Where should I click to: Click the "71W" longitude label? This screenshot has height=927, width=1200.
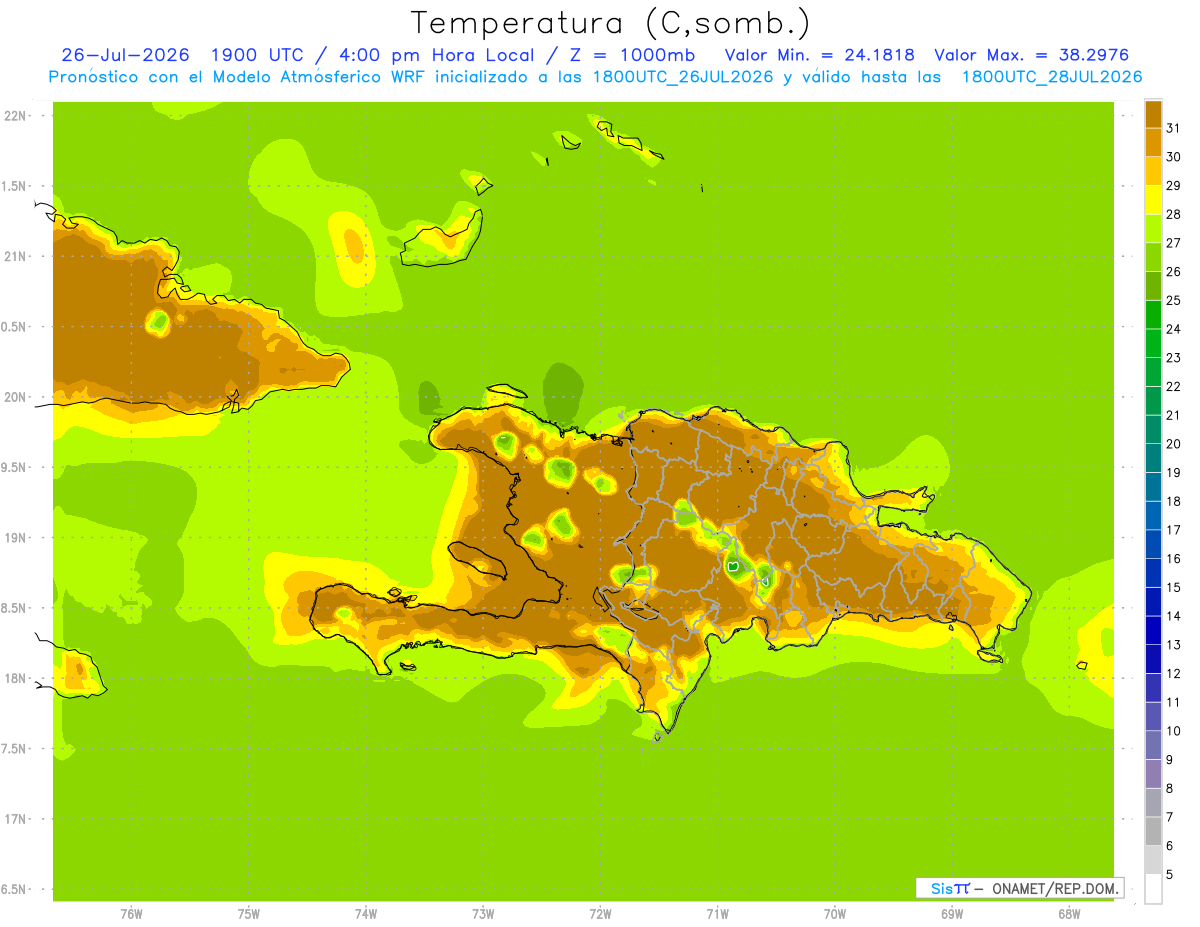click(x=717, y=914)
